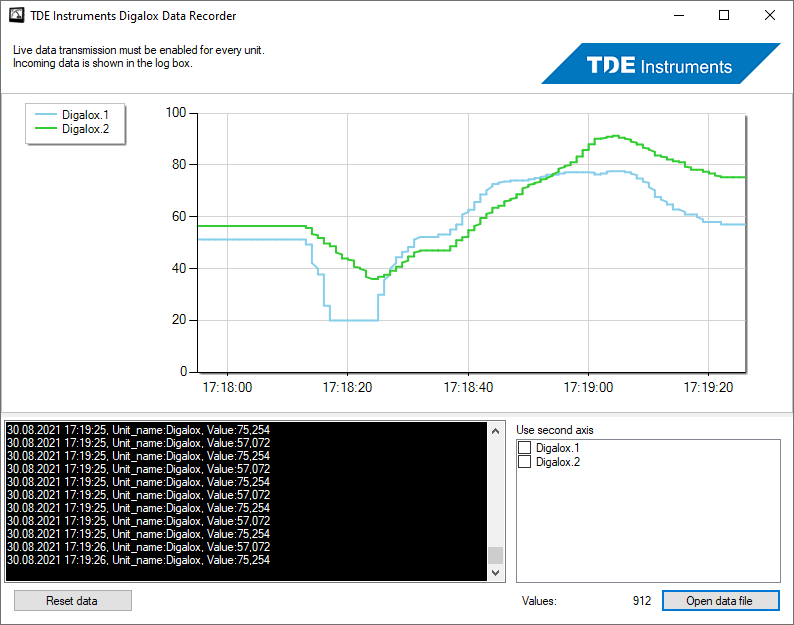The height and width of the screenshot is (625, 794).
Task: Click log line 17:19:26 Value:57,072
Action: 138,547
